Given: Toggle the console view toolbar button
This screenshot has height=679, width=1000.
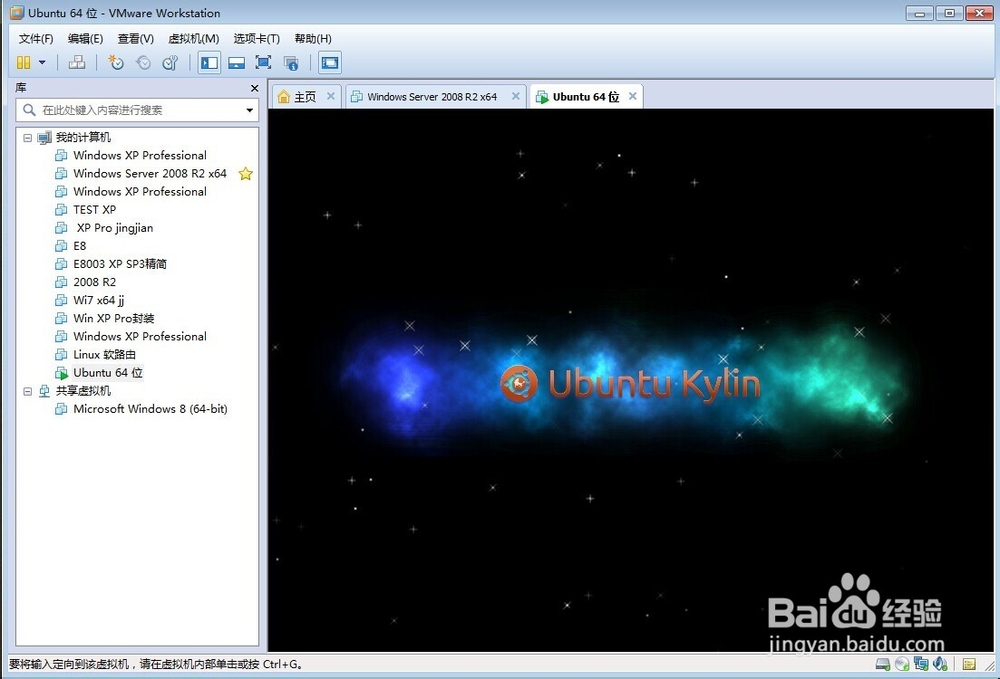Looking at the screenshot, I should pos(330,62).
